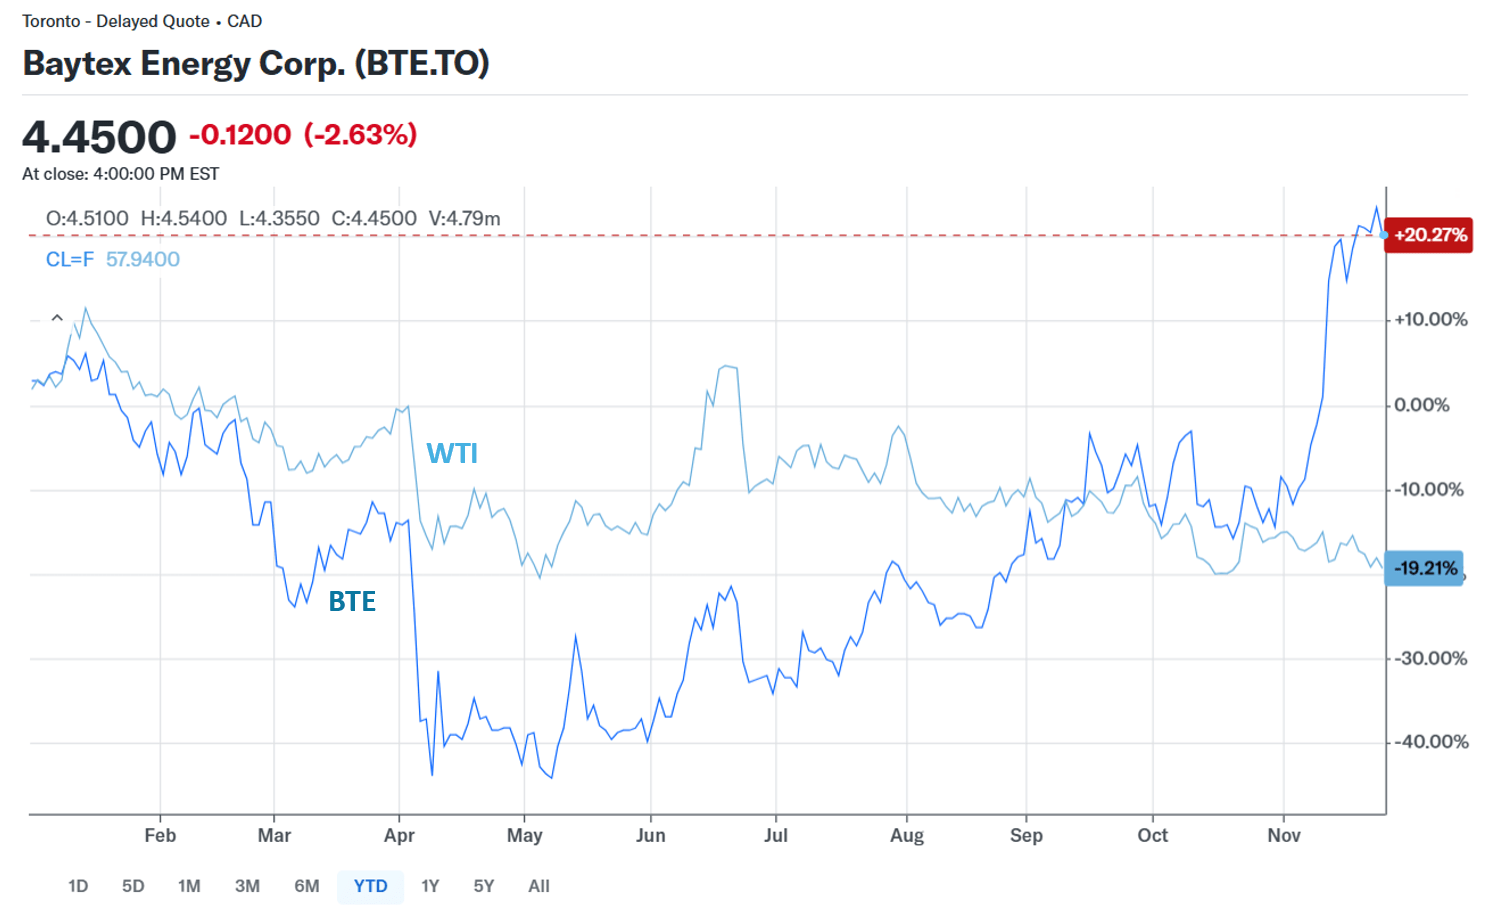Screen dimensions: 1512x918
Task: Select the 1Y time range
Action: tap(430, 886)
